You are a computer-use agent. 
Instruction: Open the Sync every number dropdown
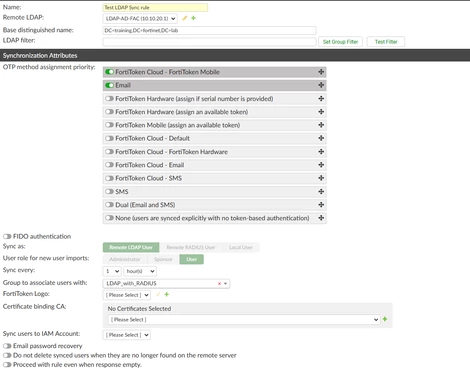(x=112, y=271)
